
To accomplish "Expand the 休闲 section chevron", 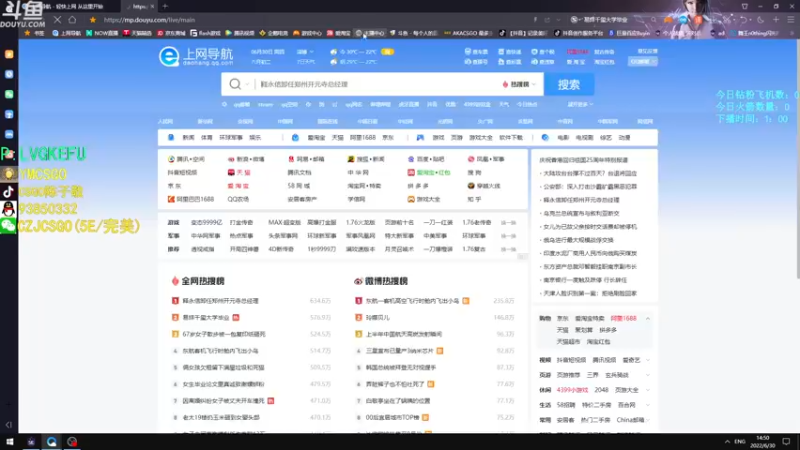I will pyautogui.click(x=648, y=390).
